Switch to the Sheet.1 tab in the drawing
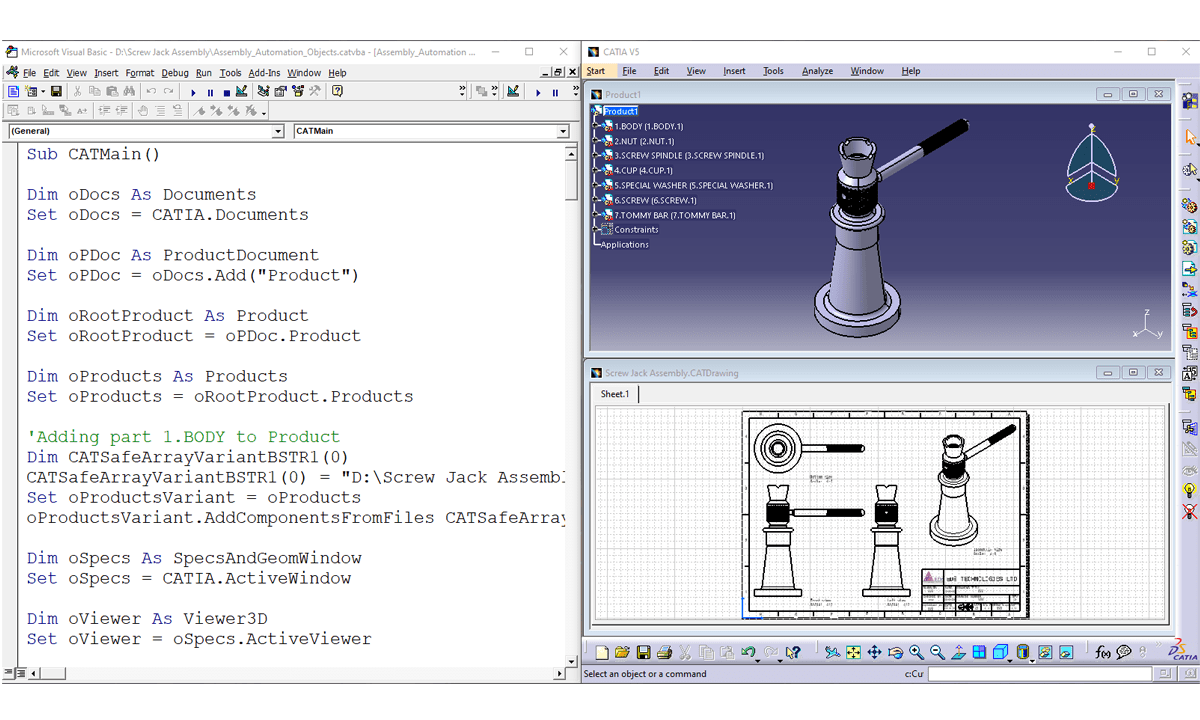The image size is (1200, 720). coord(614,394)
